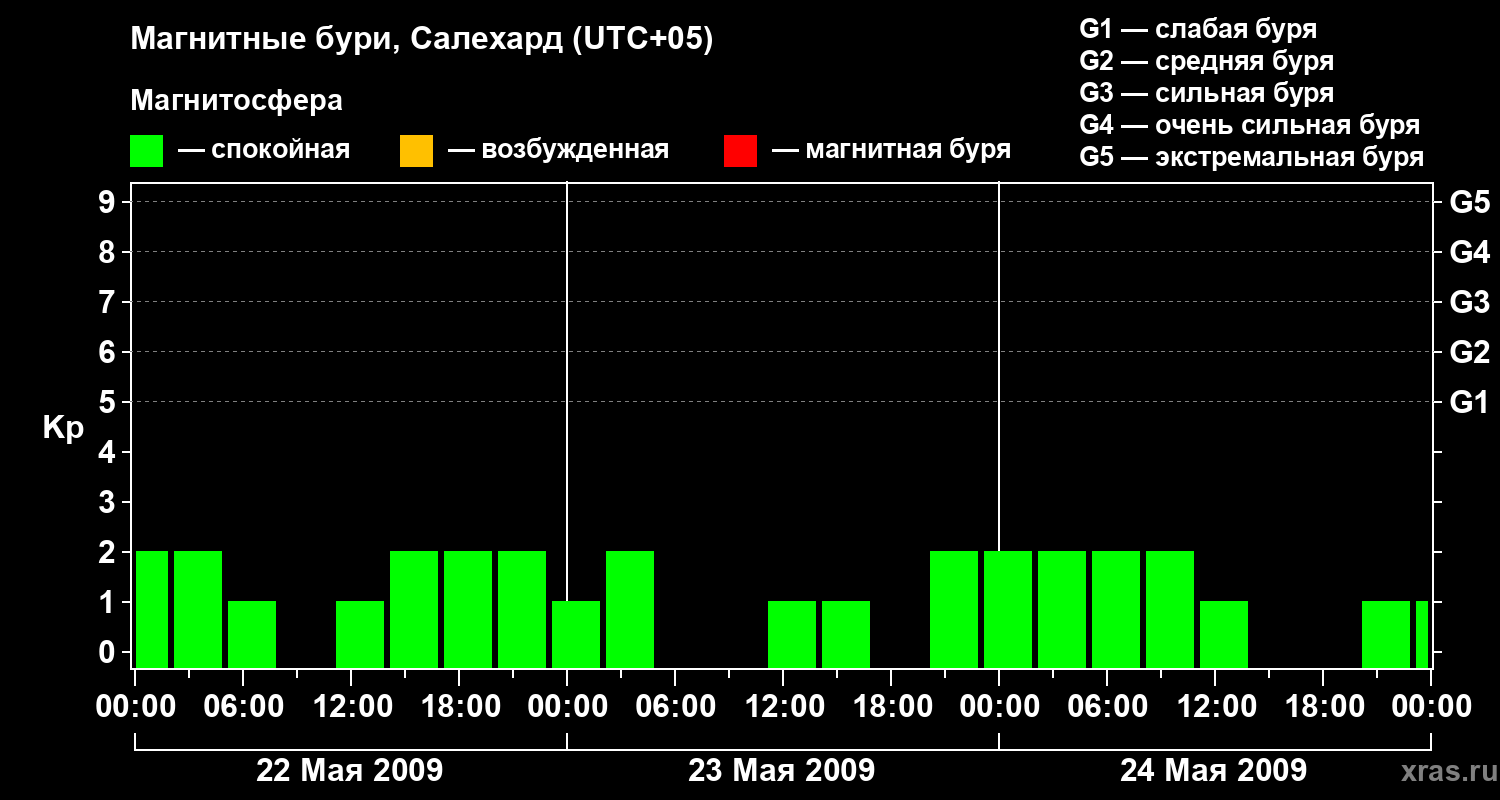Click the '18:00' time label of 24 Мая

pos(1323,706)
